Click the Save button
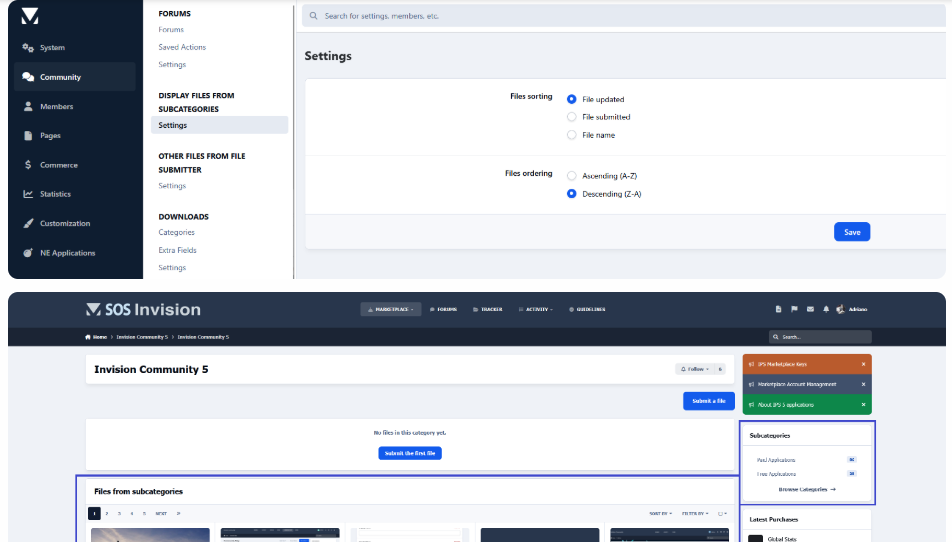The width and height of the screenshot is (952, 542). tap(852, 232)
